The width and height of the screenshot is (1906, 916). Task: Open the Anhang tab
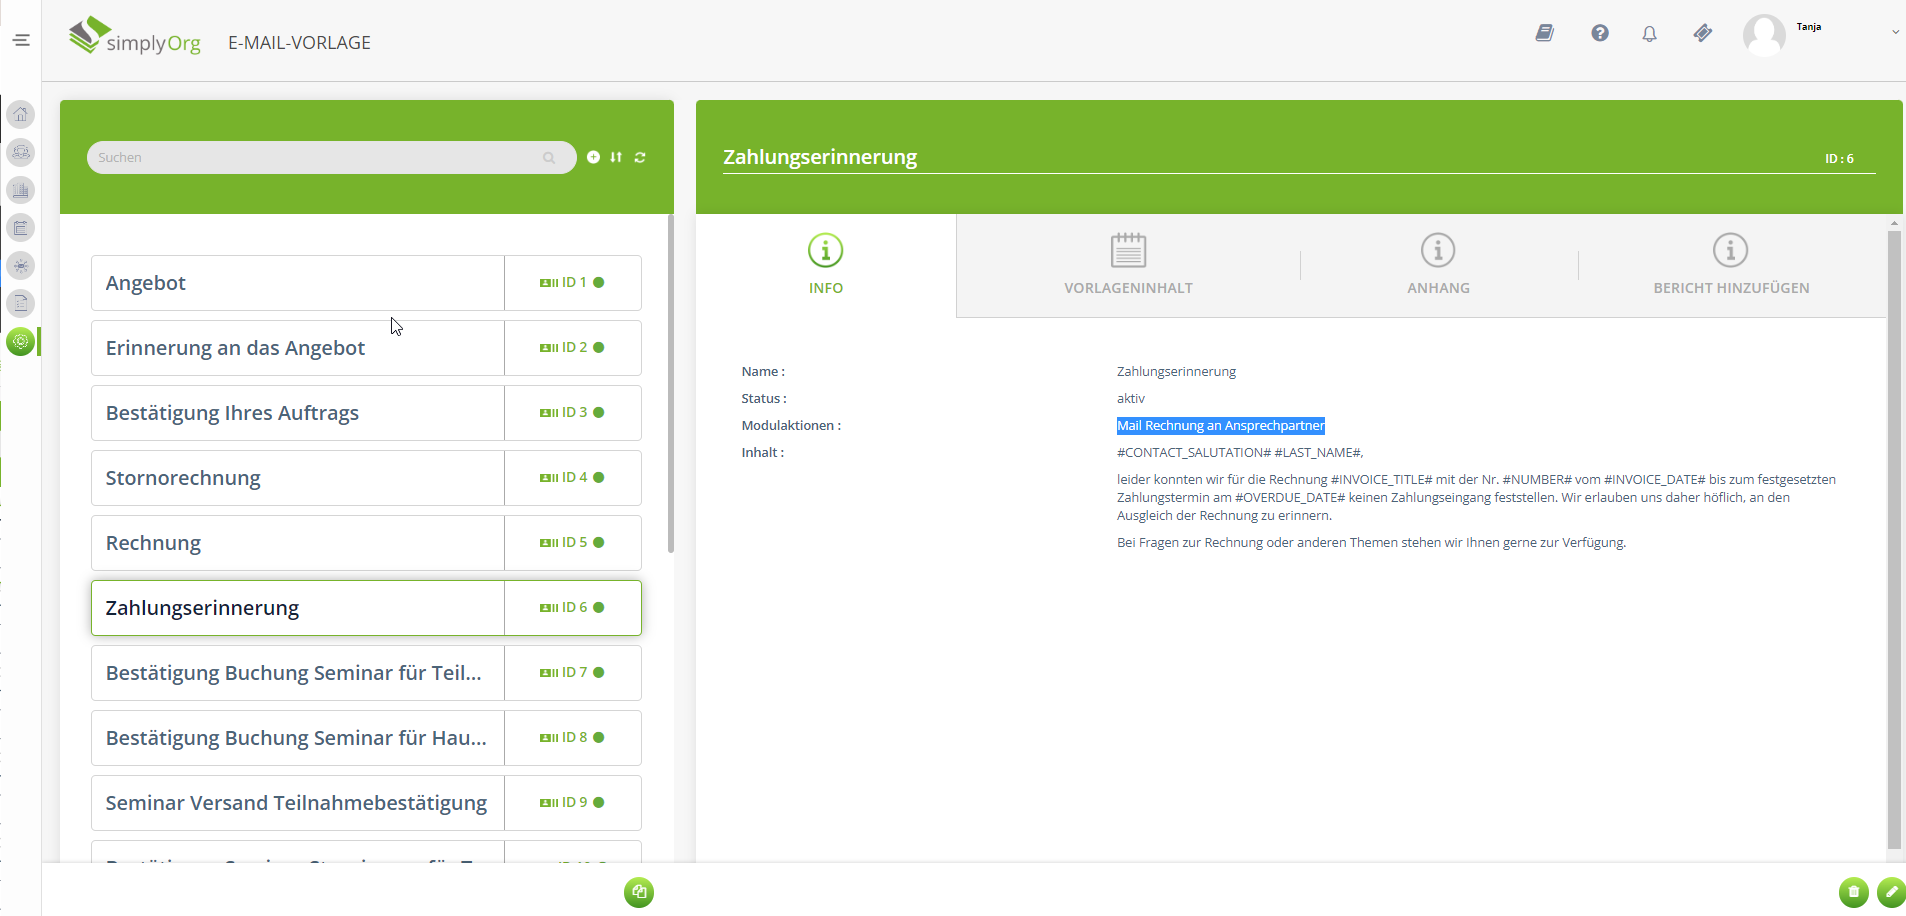[1438, 265]
